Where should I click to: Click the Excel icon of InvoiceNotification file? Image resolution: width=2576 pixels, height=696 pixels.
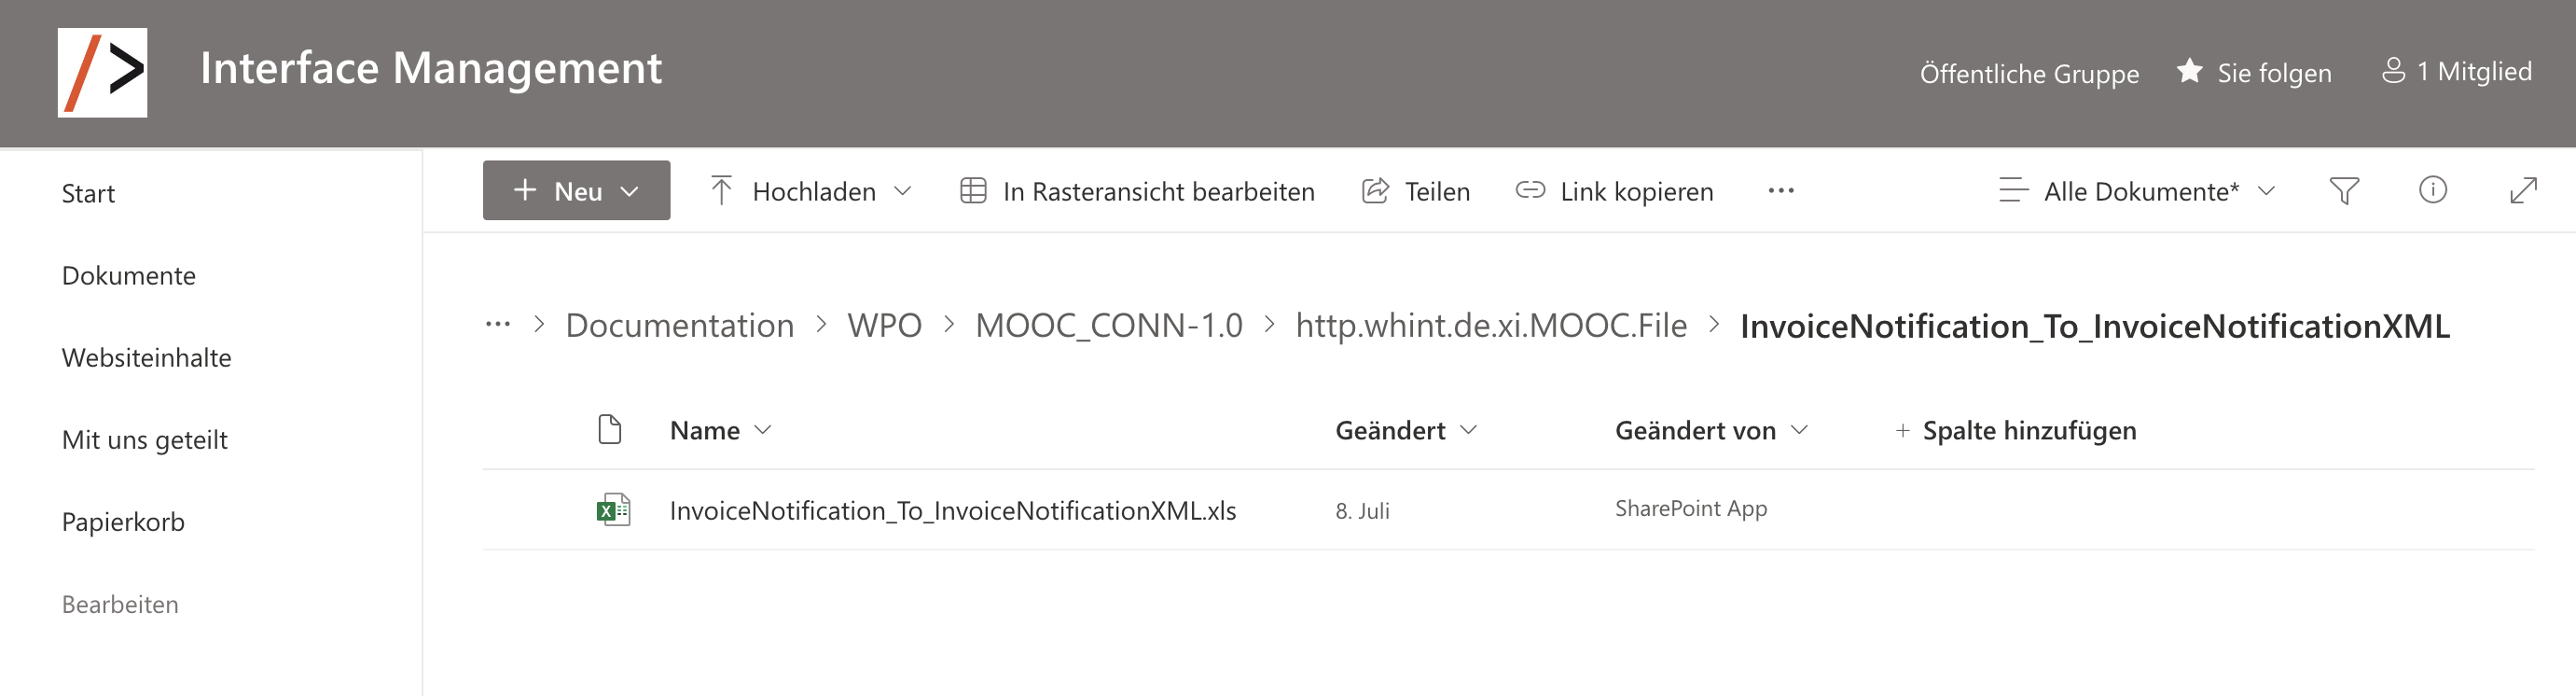[x=613, y=510]
